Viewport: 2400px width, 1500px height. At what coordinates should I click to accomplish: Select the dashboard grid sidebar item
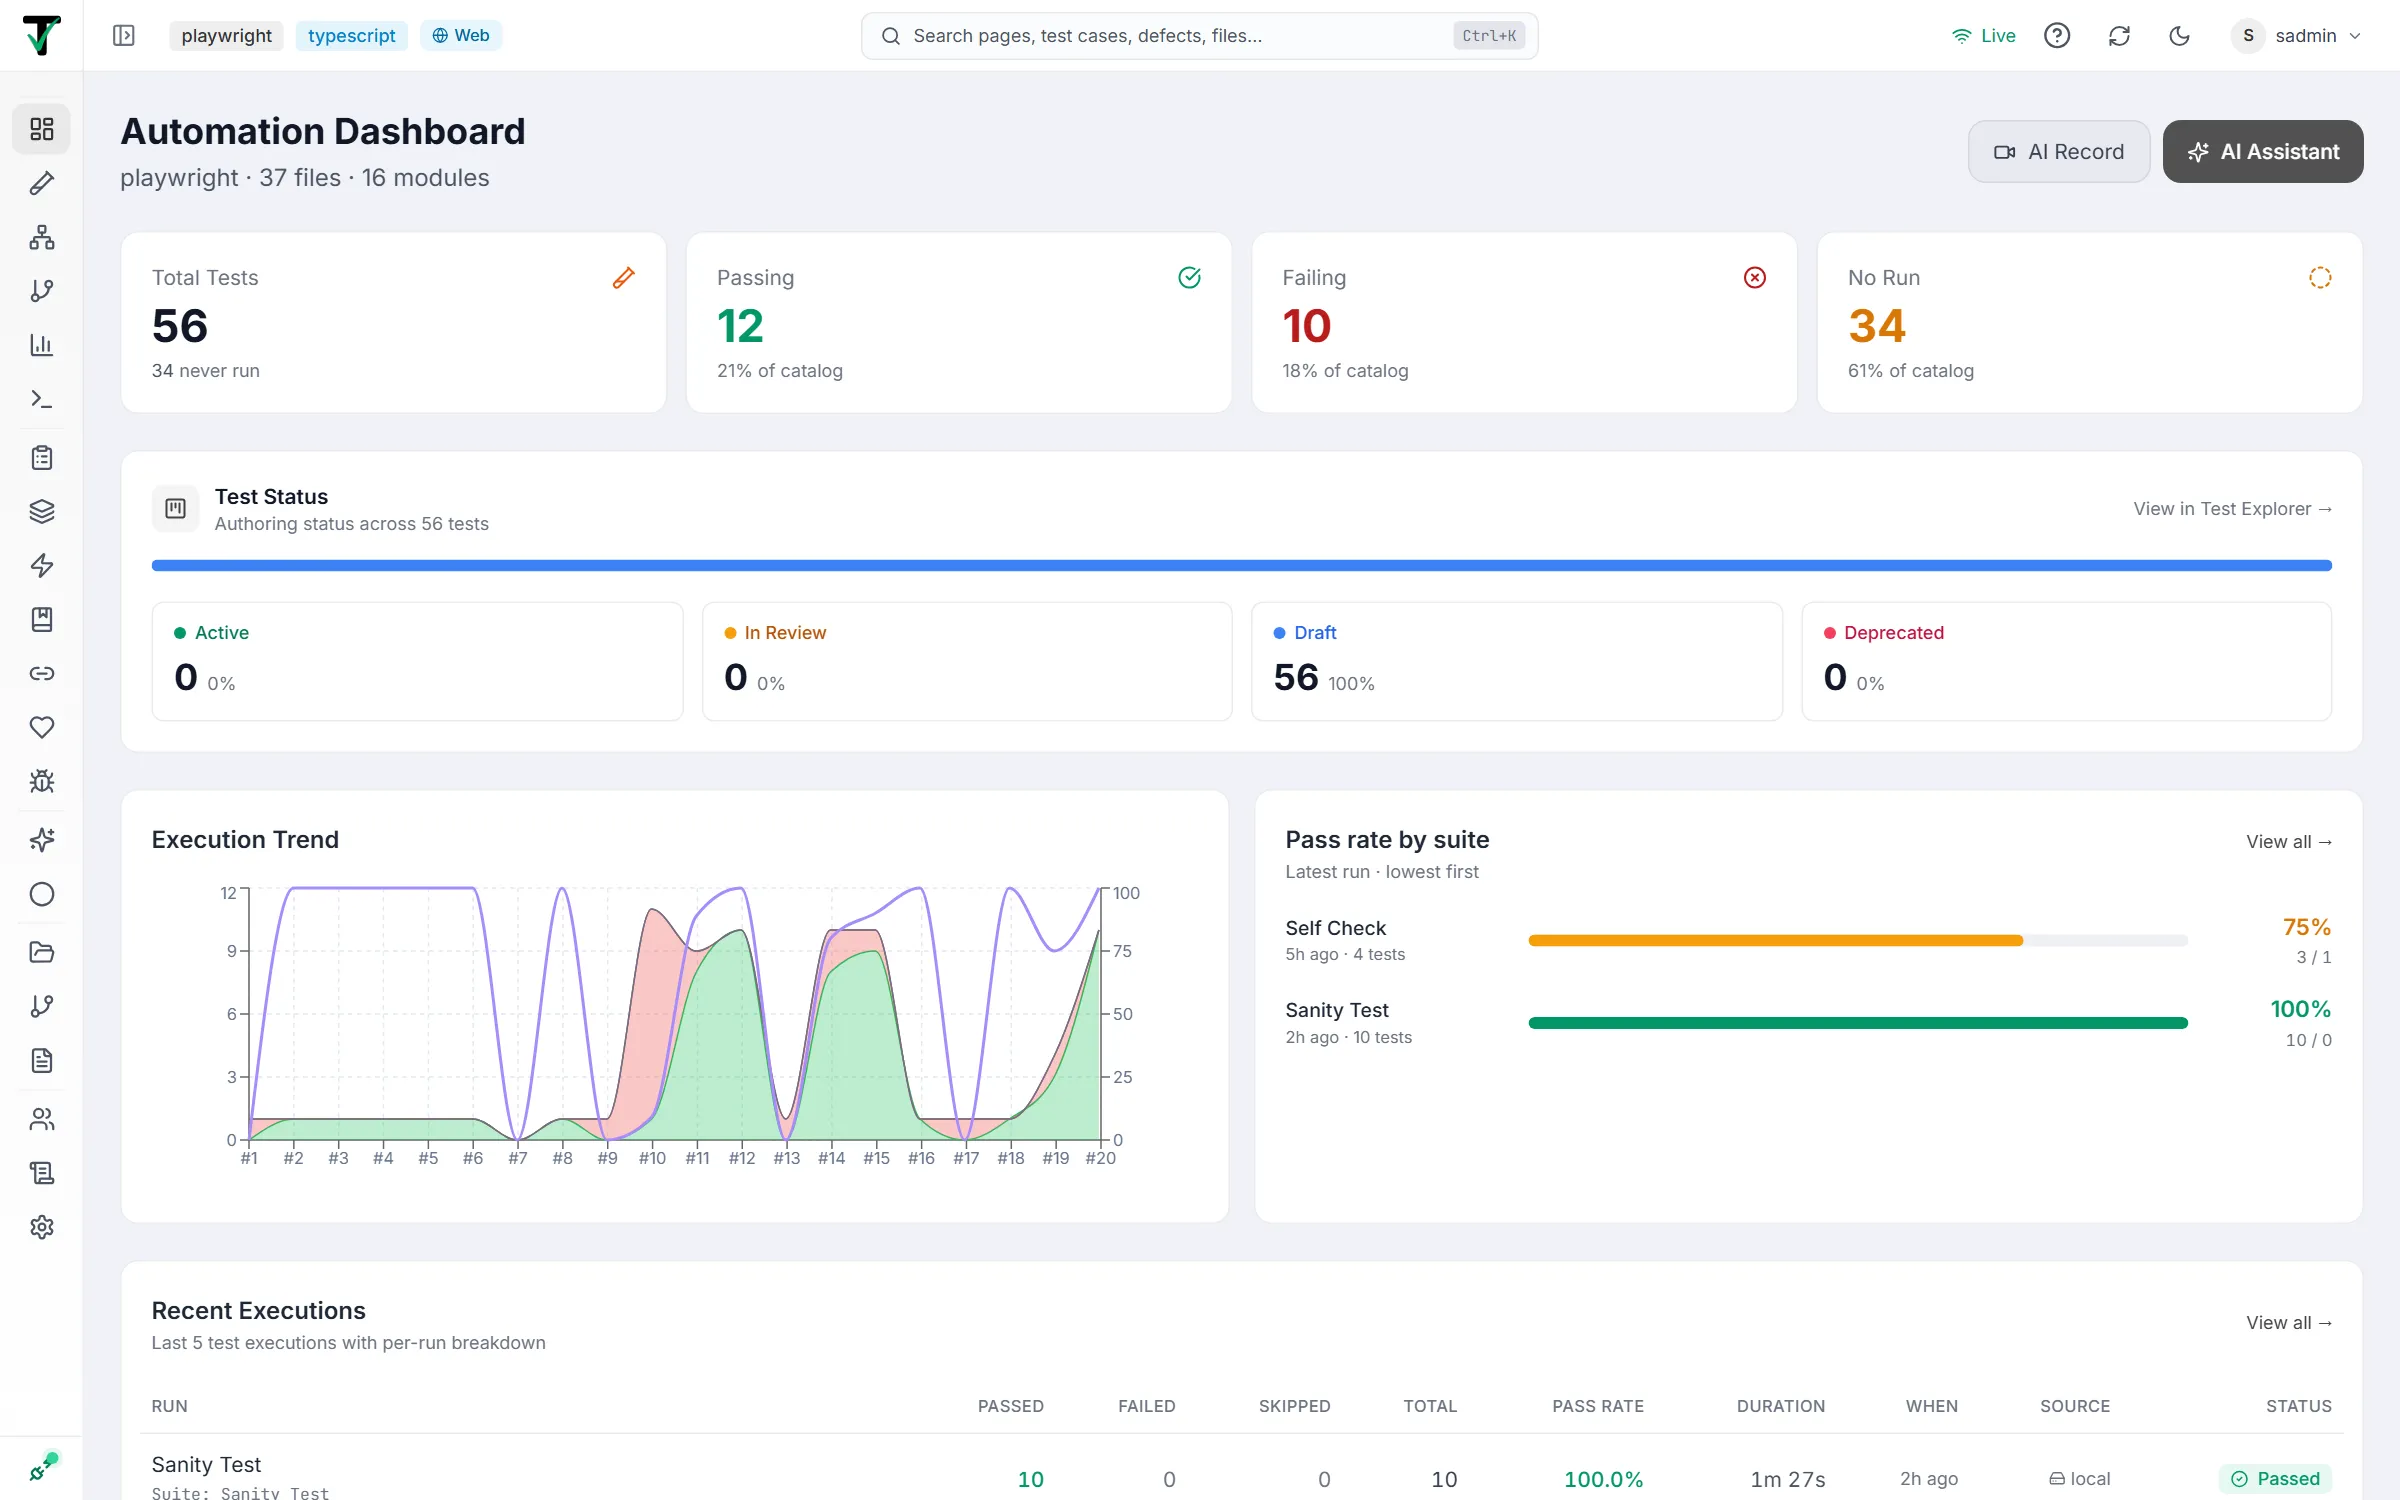pyautogui.click(x=42, y=129)
